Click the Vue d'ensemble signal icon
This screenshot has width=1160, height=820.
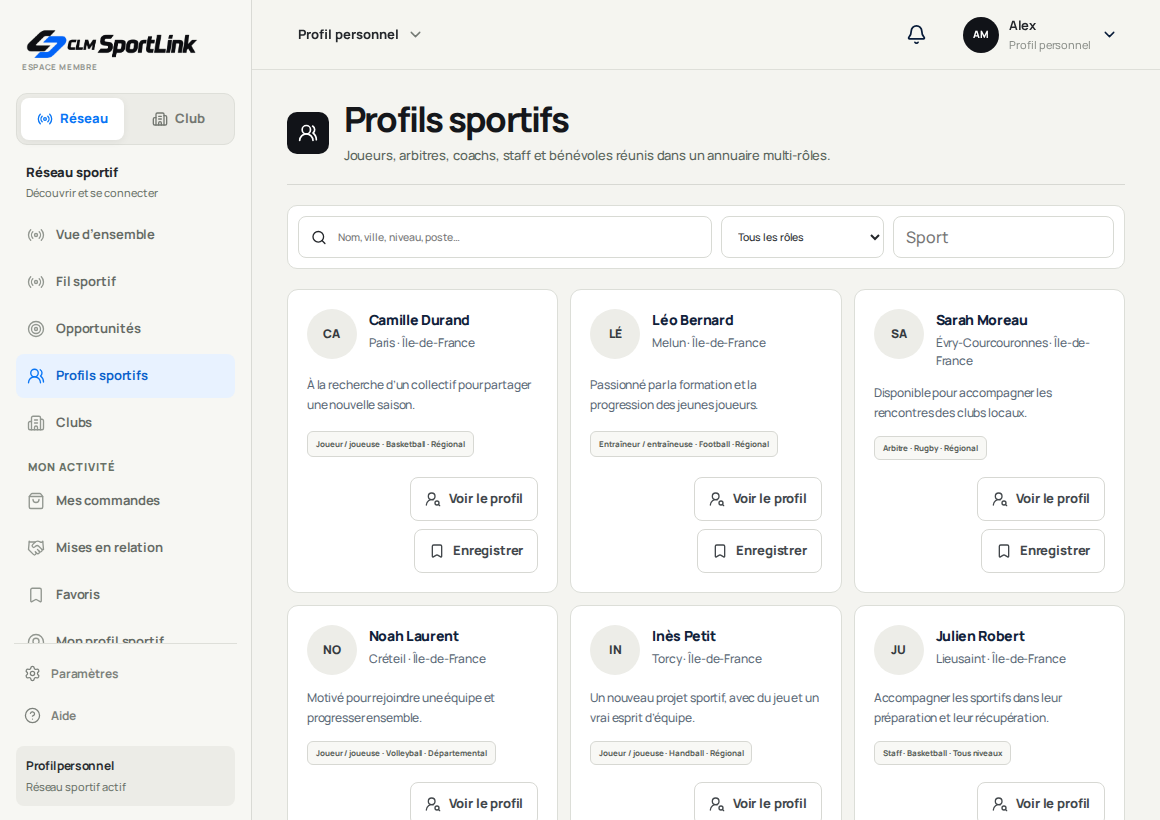[x=36, y=235]
